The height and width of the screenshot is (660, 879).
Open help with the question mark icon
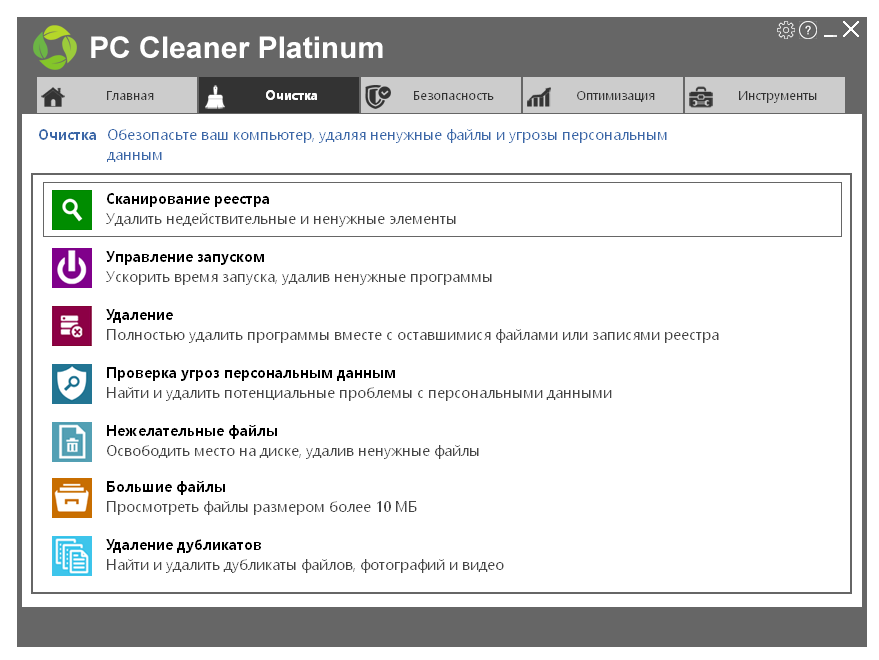[x=808, y=30]
